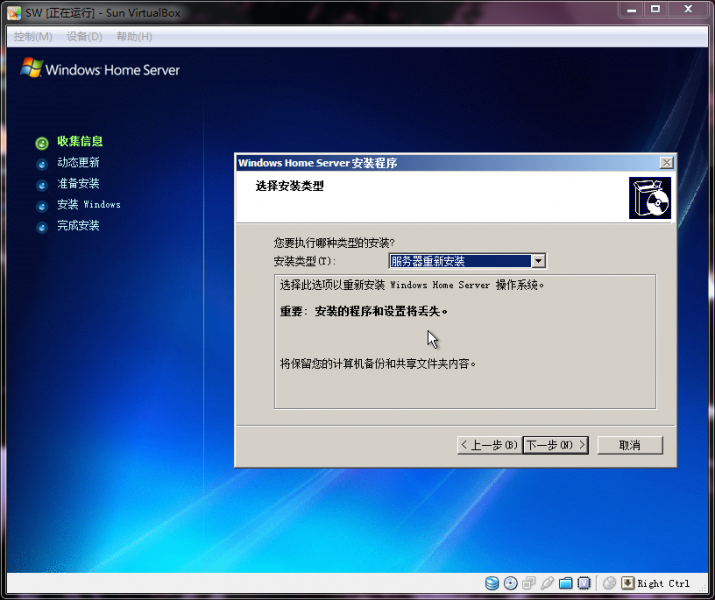
Task: Click the 动态更新 step bullet icon
Action: coord(41,164)
